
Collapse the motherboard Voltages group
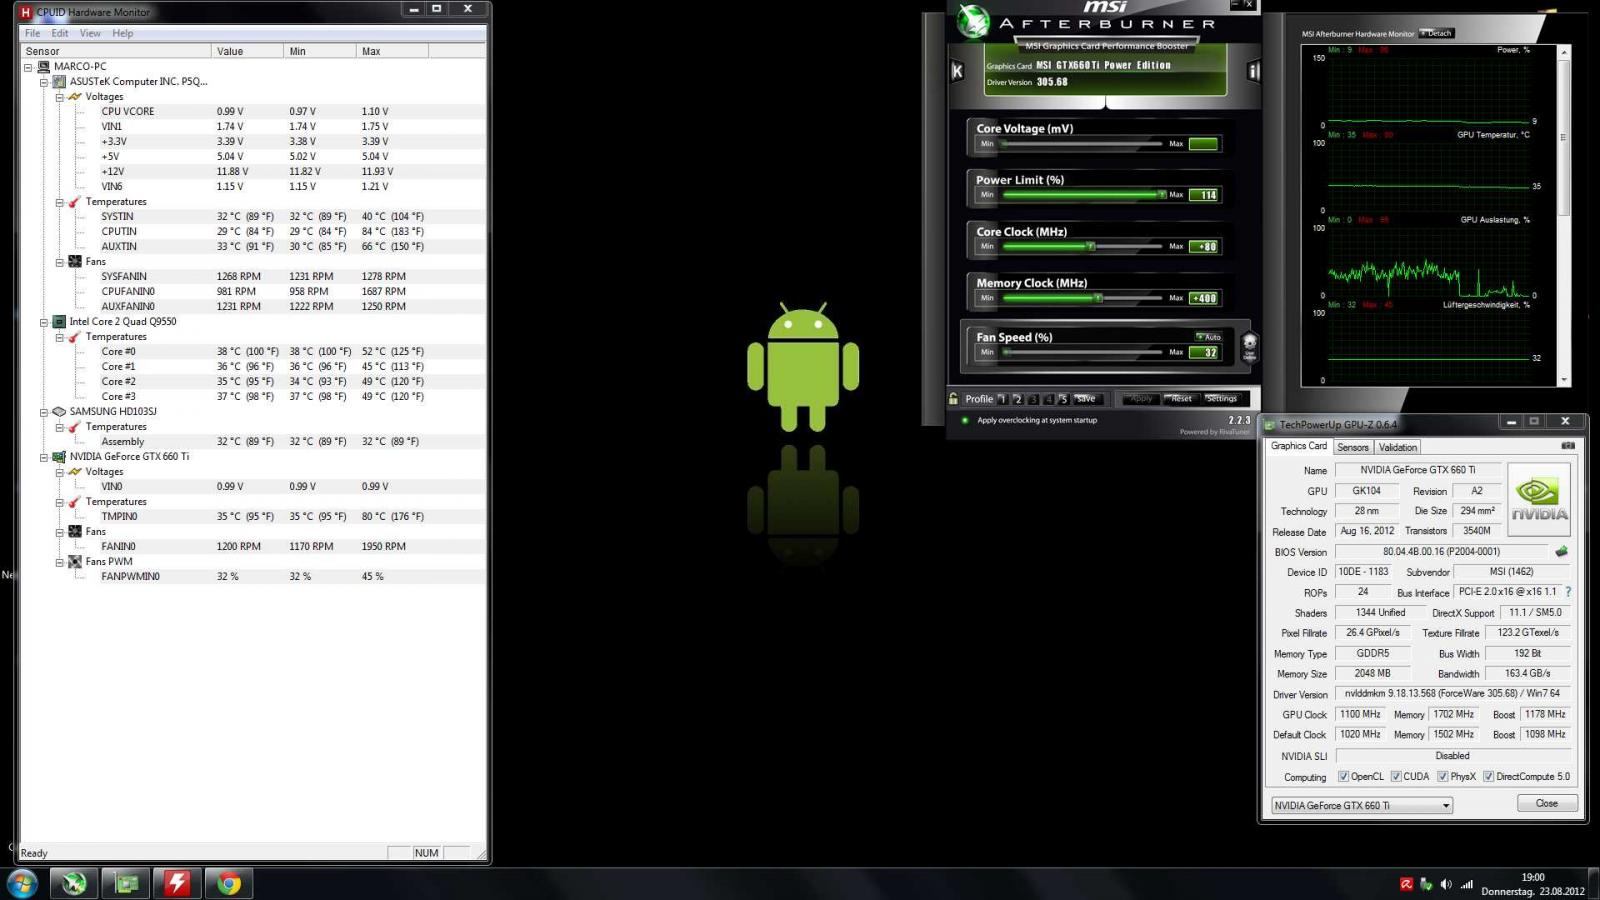tap(60, 97)
